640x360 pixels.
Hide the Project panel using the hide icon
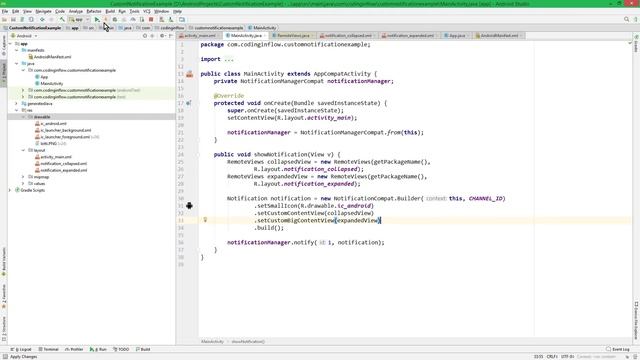(x=170, y=36)
